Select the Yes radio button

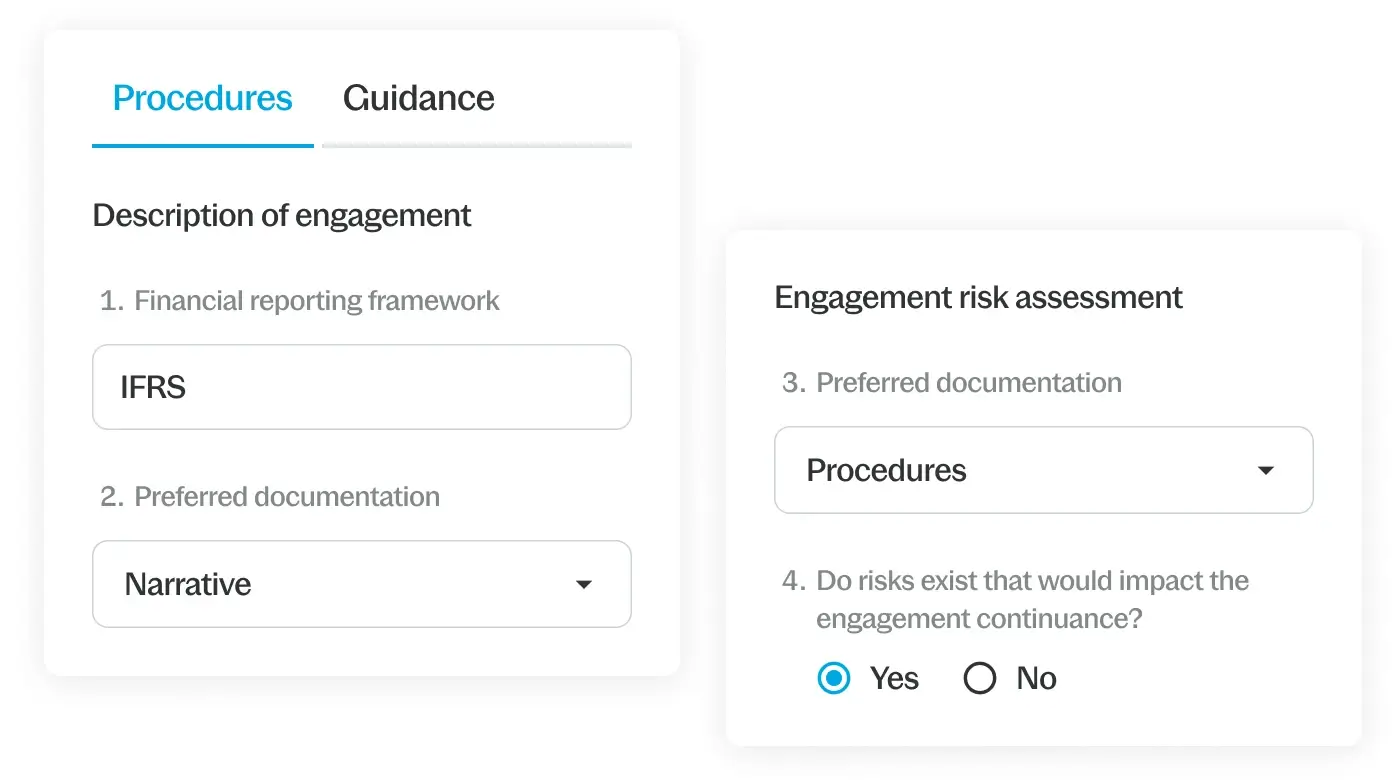pyautogui.click(x=834, y=679)
